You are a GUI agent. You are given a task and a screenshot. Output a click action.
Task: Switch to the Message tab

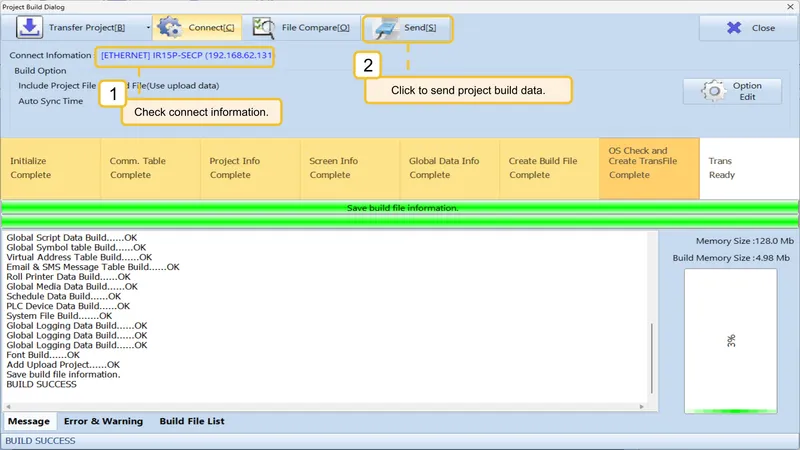29,421
